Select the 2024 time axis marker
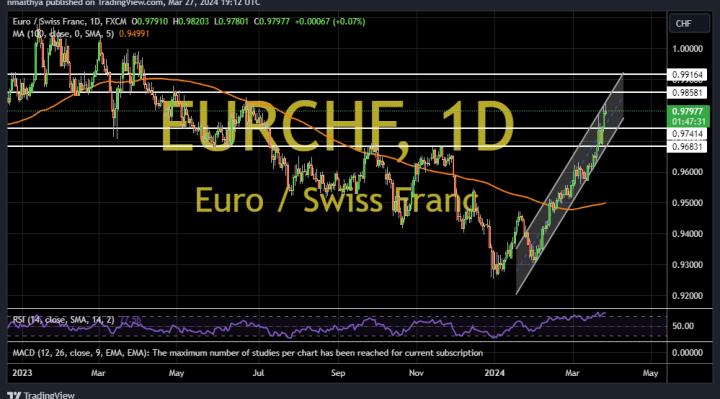Viewport: 720px width, 399px height. point(495,373)
